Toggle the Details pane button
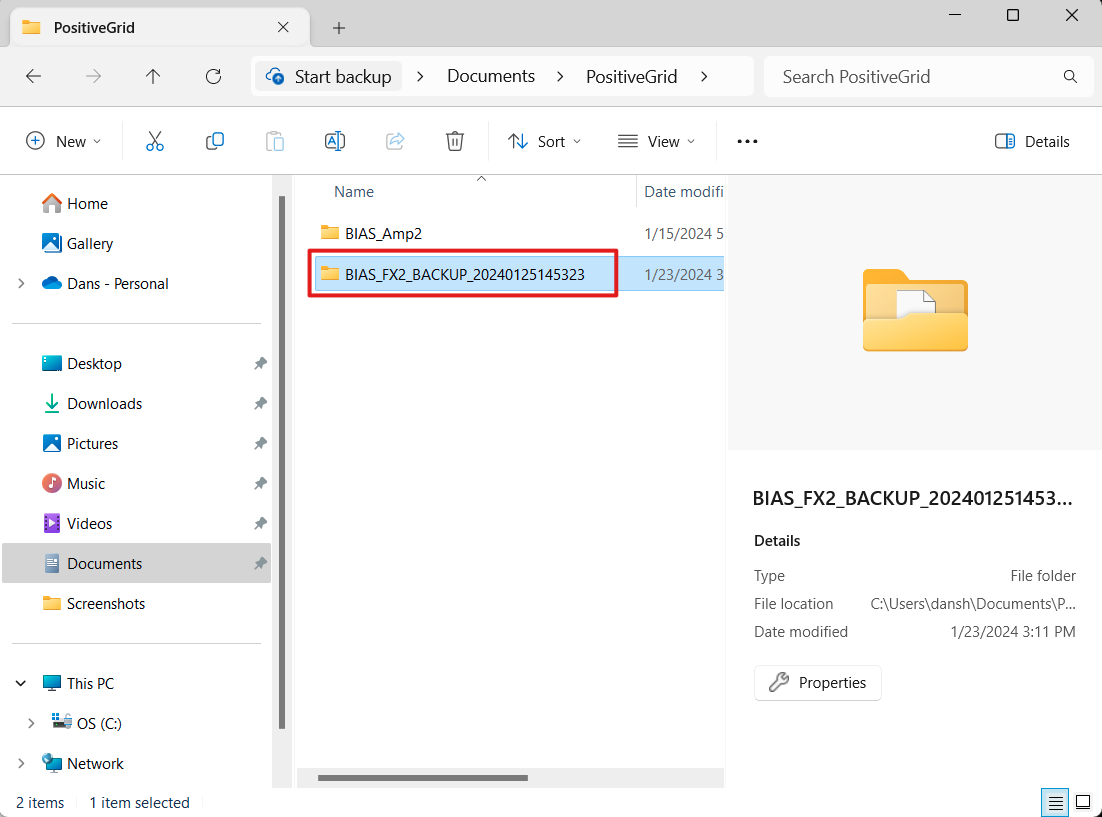Image resolution: width=1102 pixels, height=817 pixels. tap(1033, 141)
